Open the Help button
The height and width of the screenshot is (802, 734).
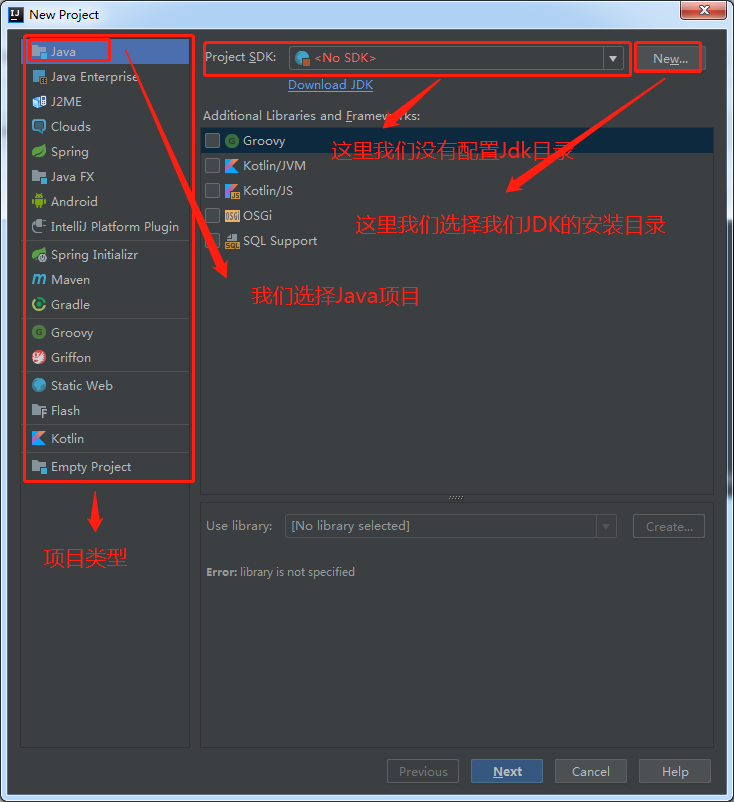tap(675, 771)
